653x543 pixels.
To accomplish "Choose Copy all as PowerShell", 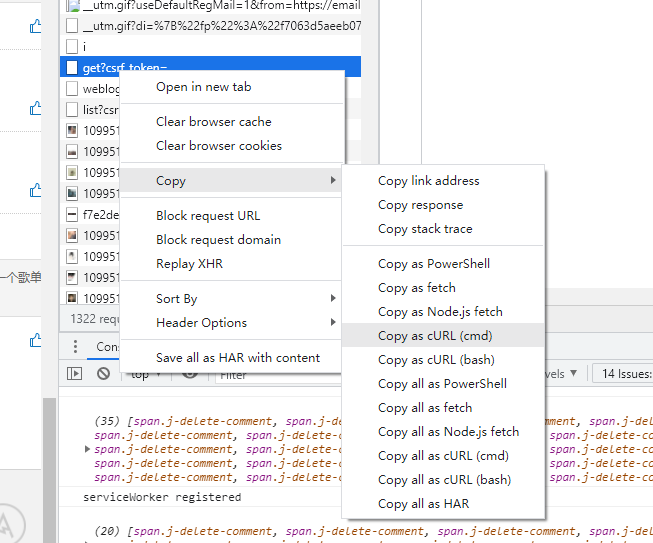I will tap(443, 384).
